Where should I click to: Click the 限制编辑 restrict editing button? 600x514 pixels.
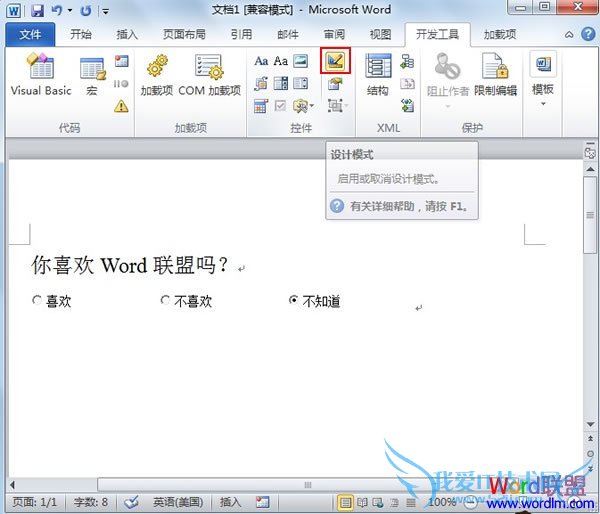[x=496, y=75]
